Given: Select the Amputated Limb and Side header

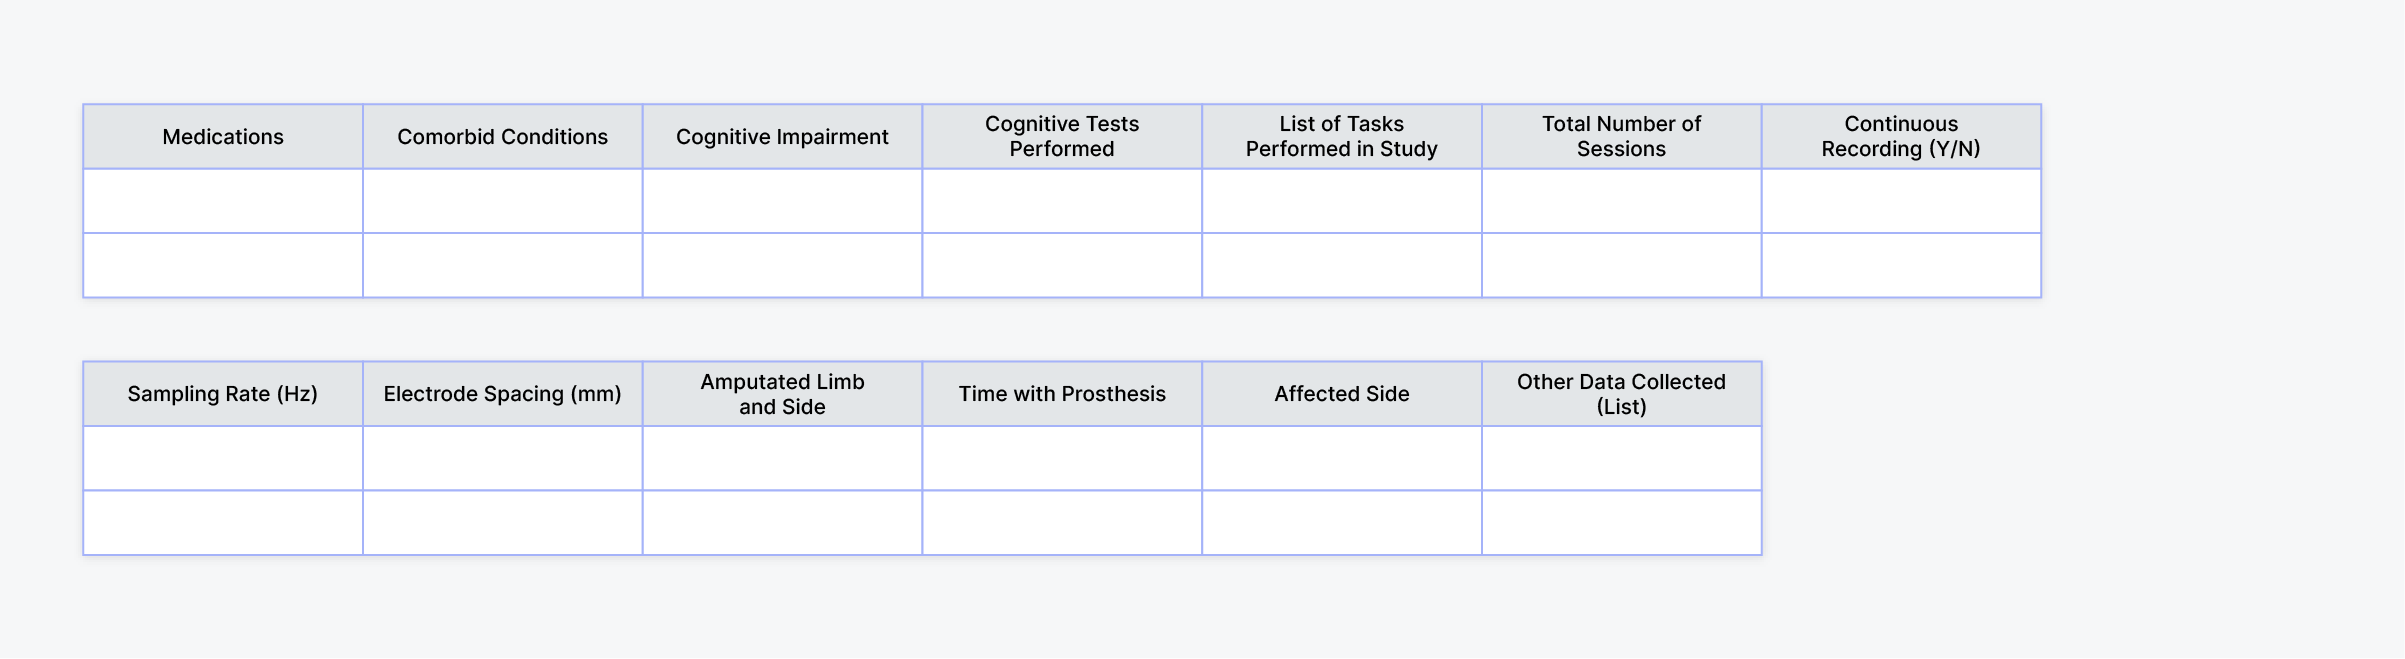Looking at the screenshot, I should click(x=782, y=394).
